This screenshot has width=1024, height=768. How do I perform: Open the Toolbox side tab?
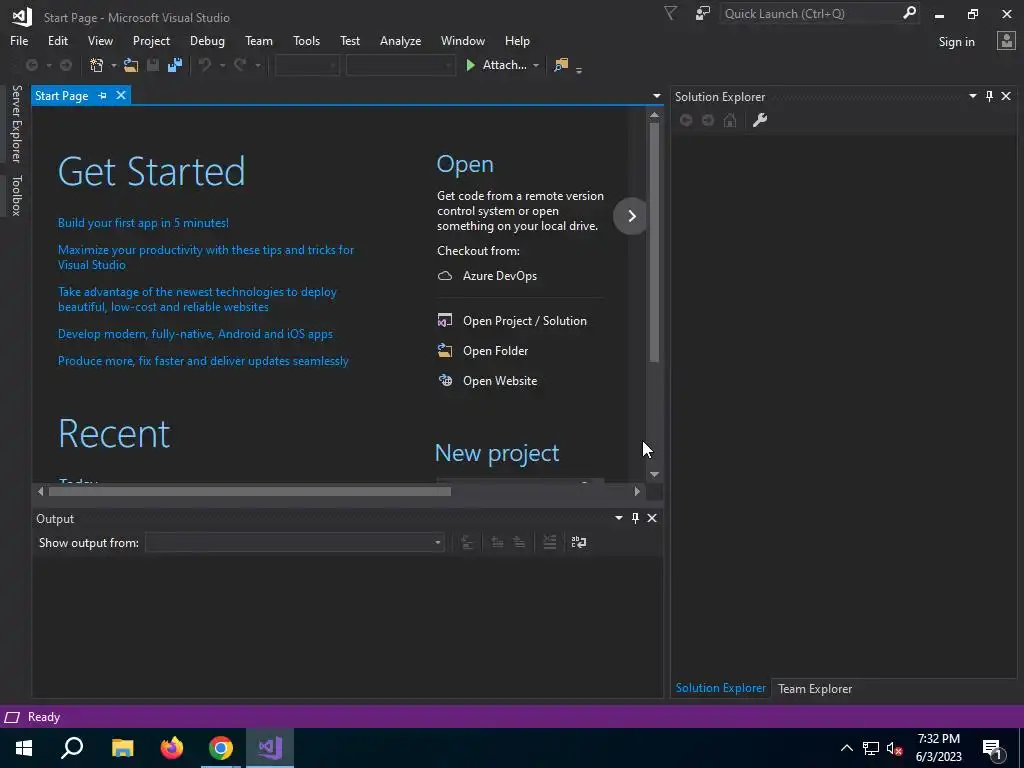[x=16, y=195]
